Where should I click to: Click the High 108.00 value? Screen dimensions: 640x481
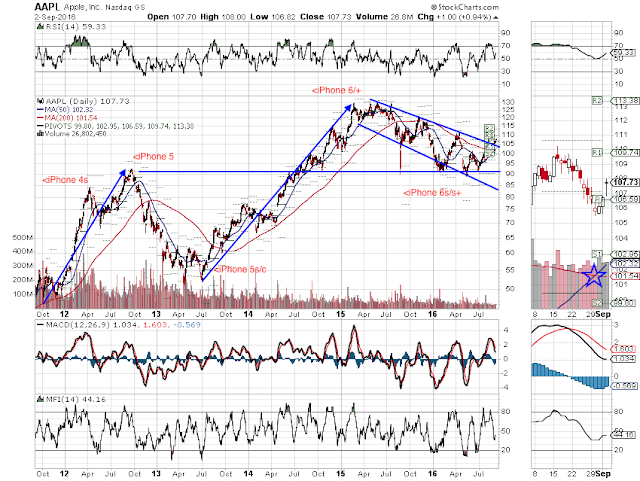tap(223, 17)
